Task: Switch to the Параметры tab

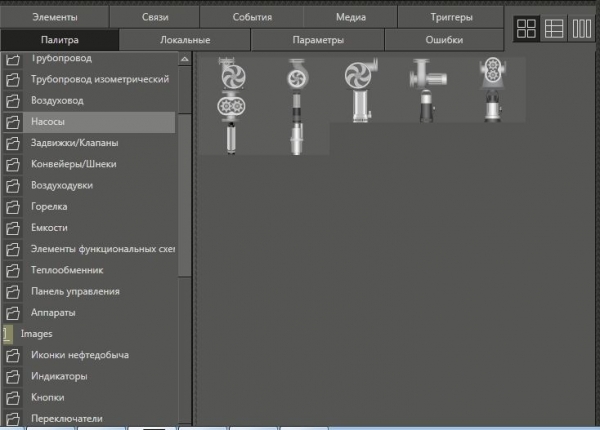Action: click(x=318, y=40)
